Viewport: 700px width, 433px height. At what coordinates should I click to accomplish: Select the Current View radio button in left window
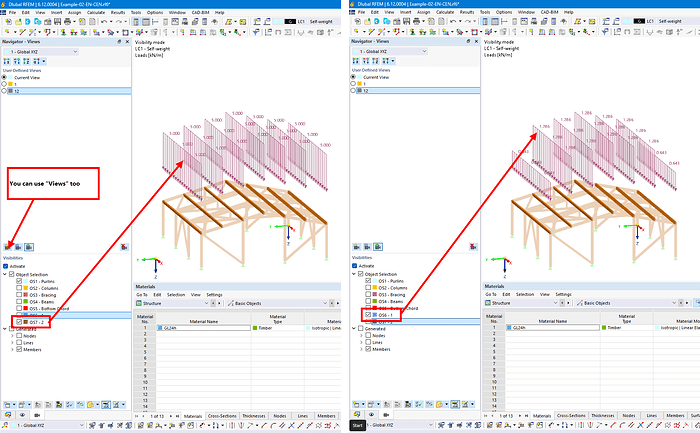[5, 76]
